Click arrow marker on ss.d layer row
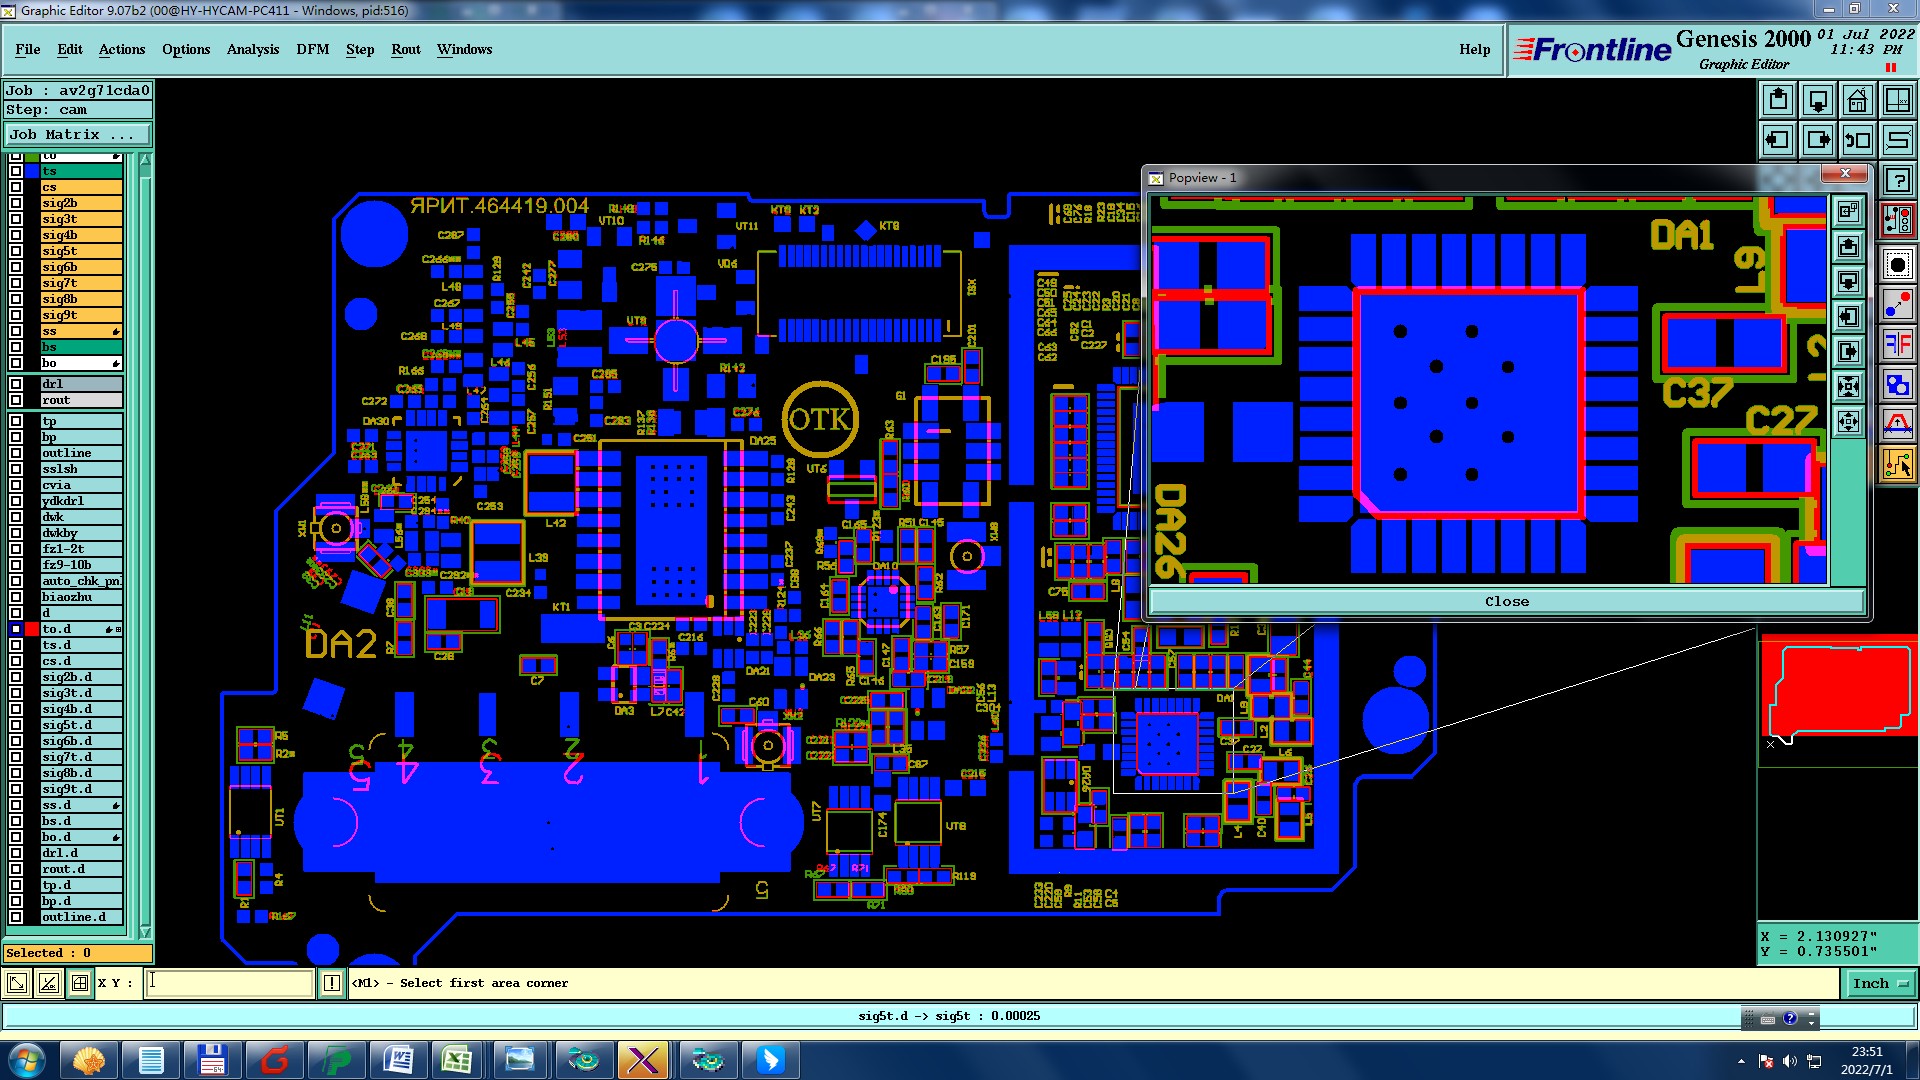 [x=116, y=805]
